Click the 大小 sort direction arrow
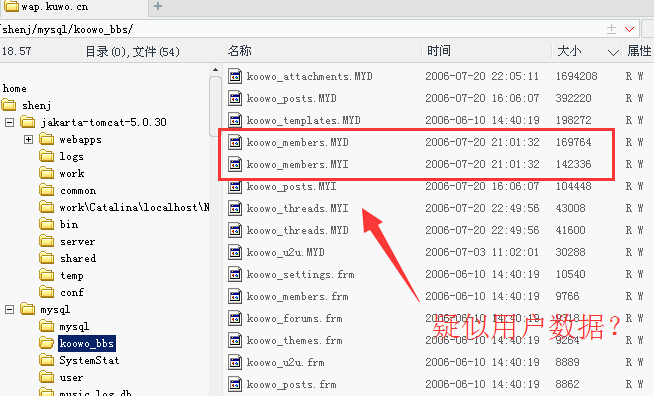The width and height of the screenshot is (654, 396). click(x=613, y=52)
